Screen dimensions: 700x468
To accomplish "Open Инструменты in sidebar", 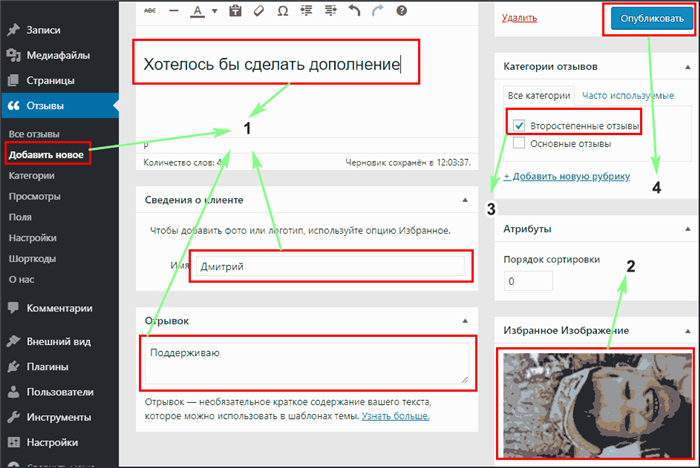I will 60,417.
